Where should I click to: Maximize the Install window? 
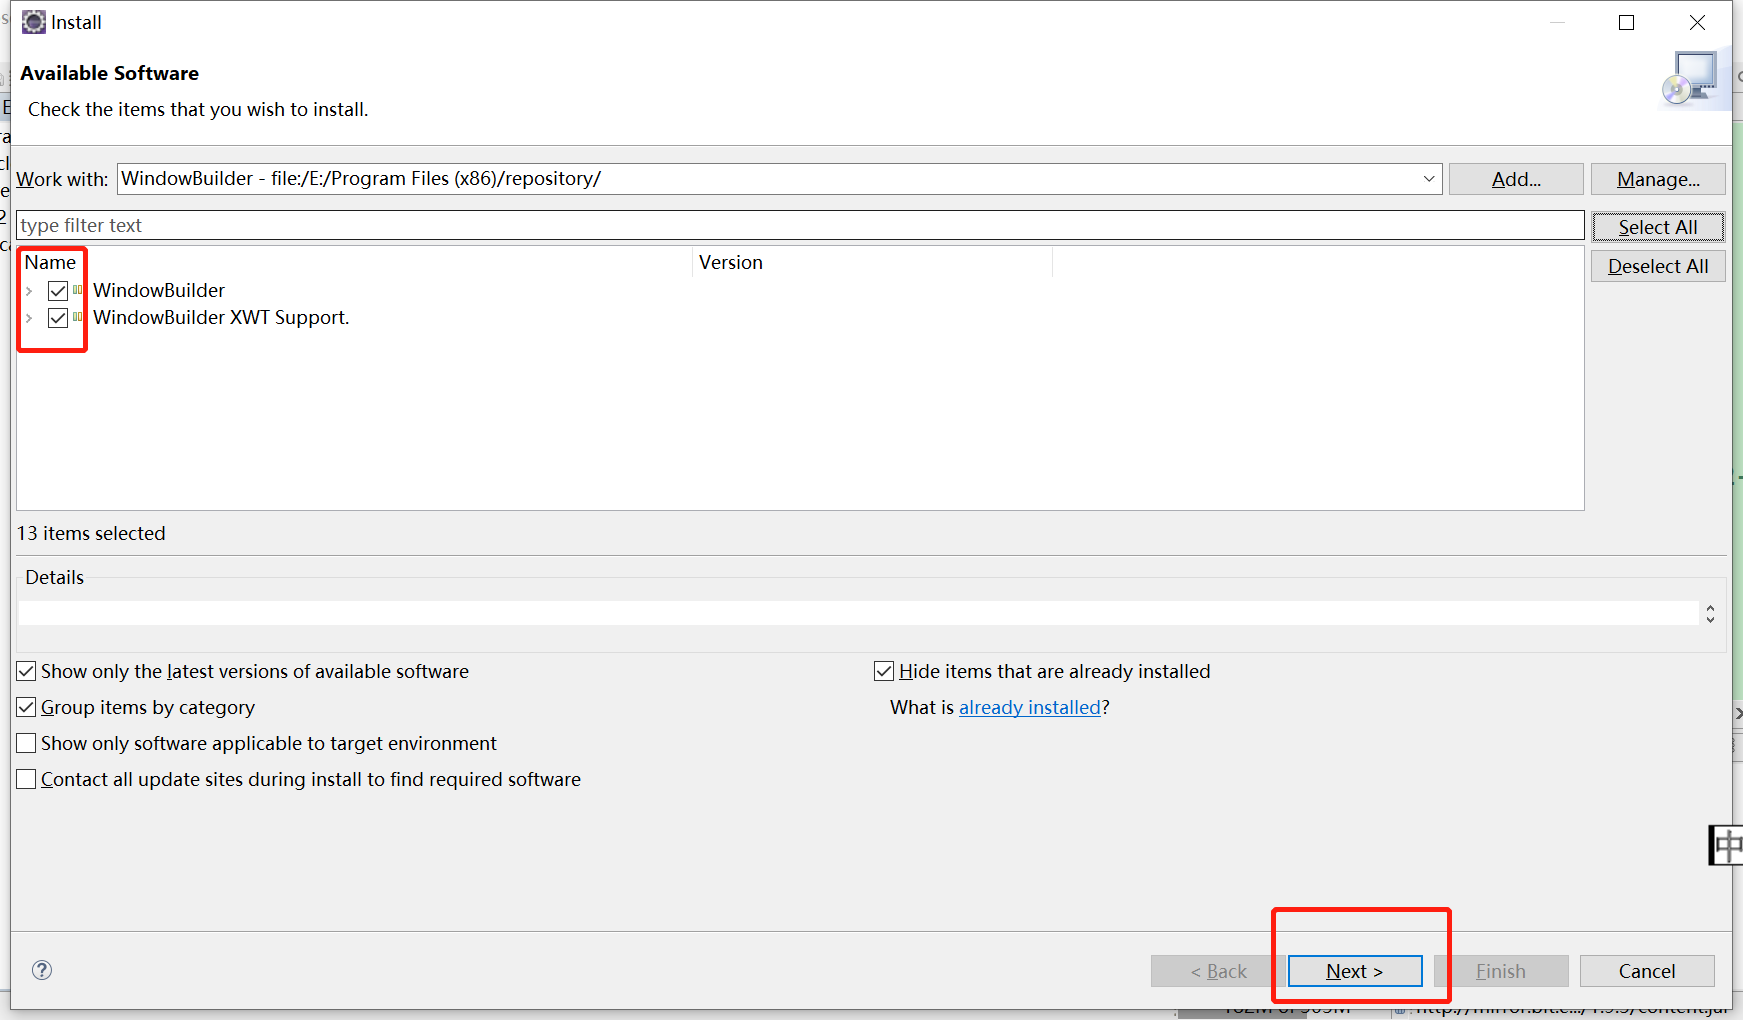click(x=1627, y=22)
